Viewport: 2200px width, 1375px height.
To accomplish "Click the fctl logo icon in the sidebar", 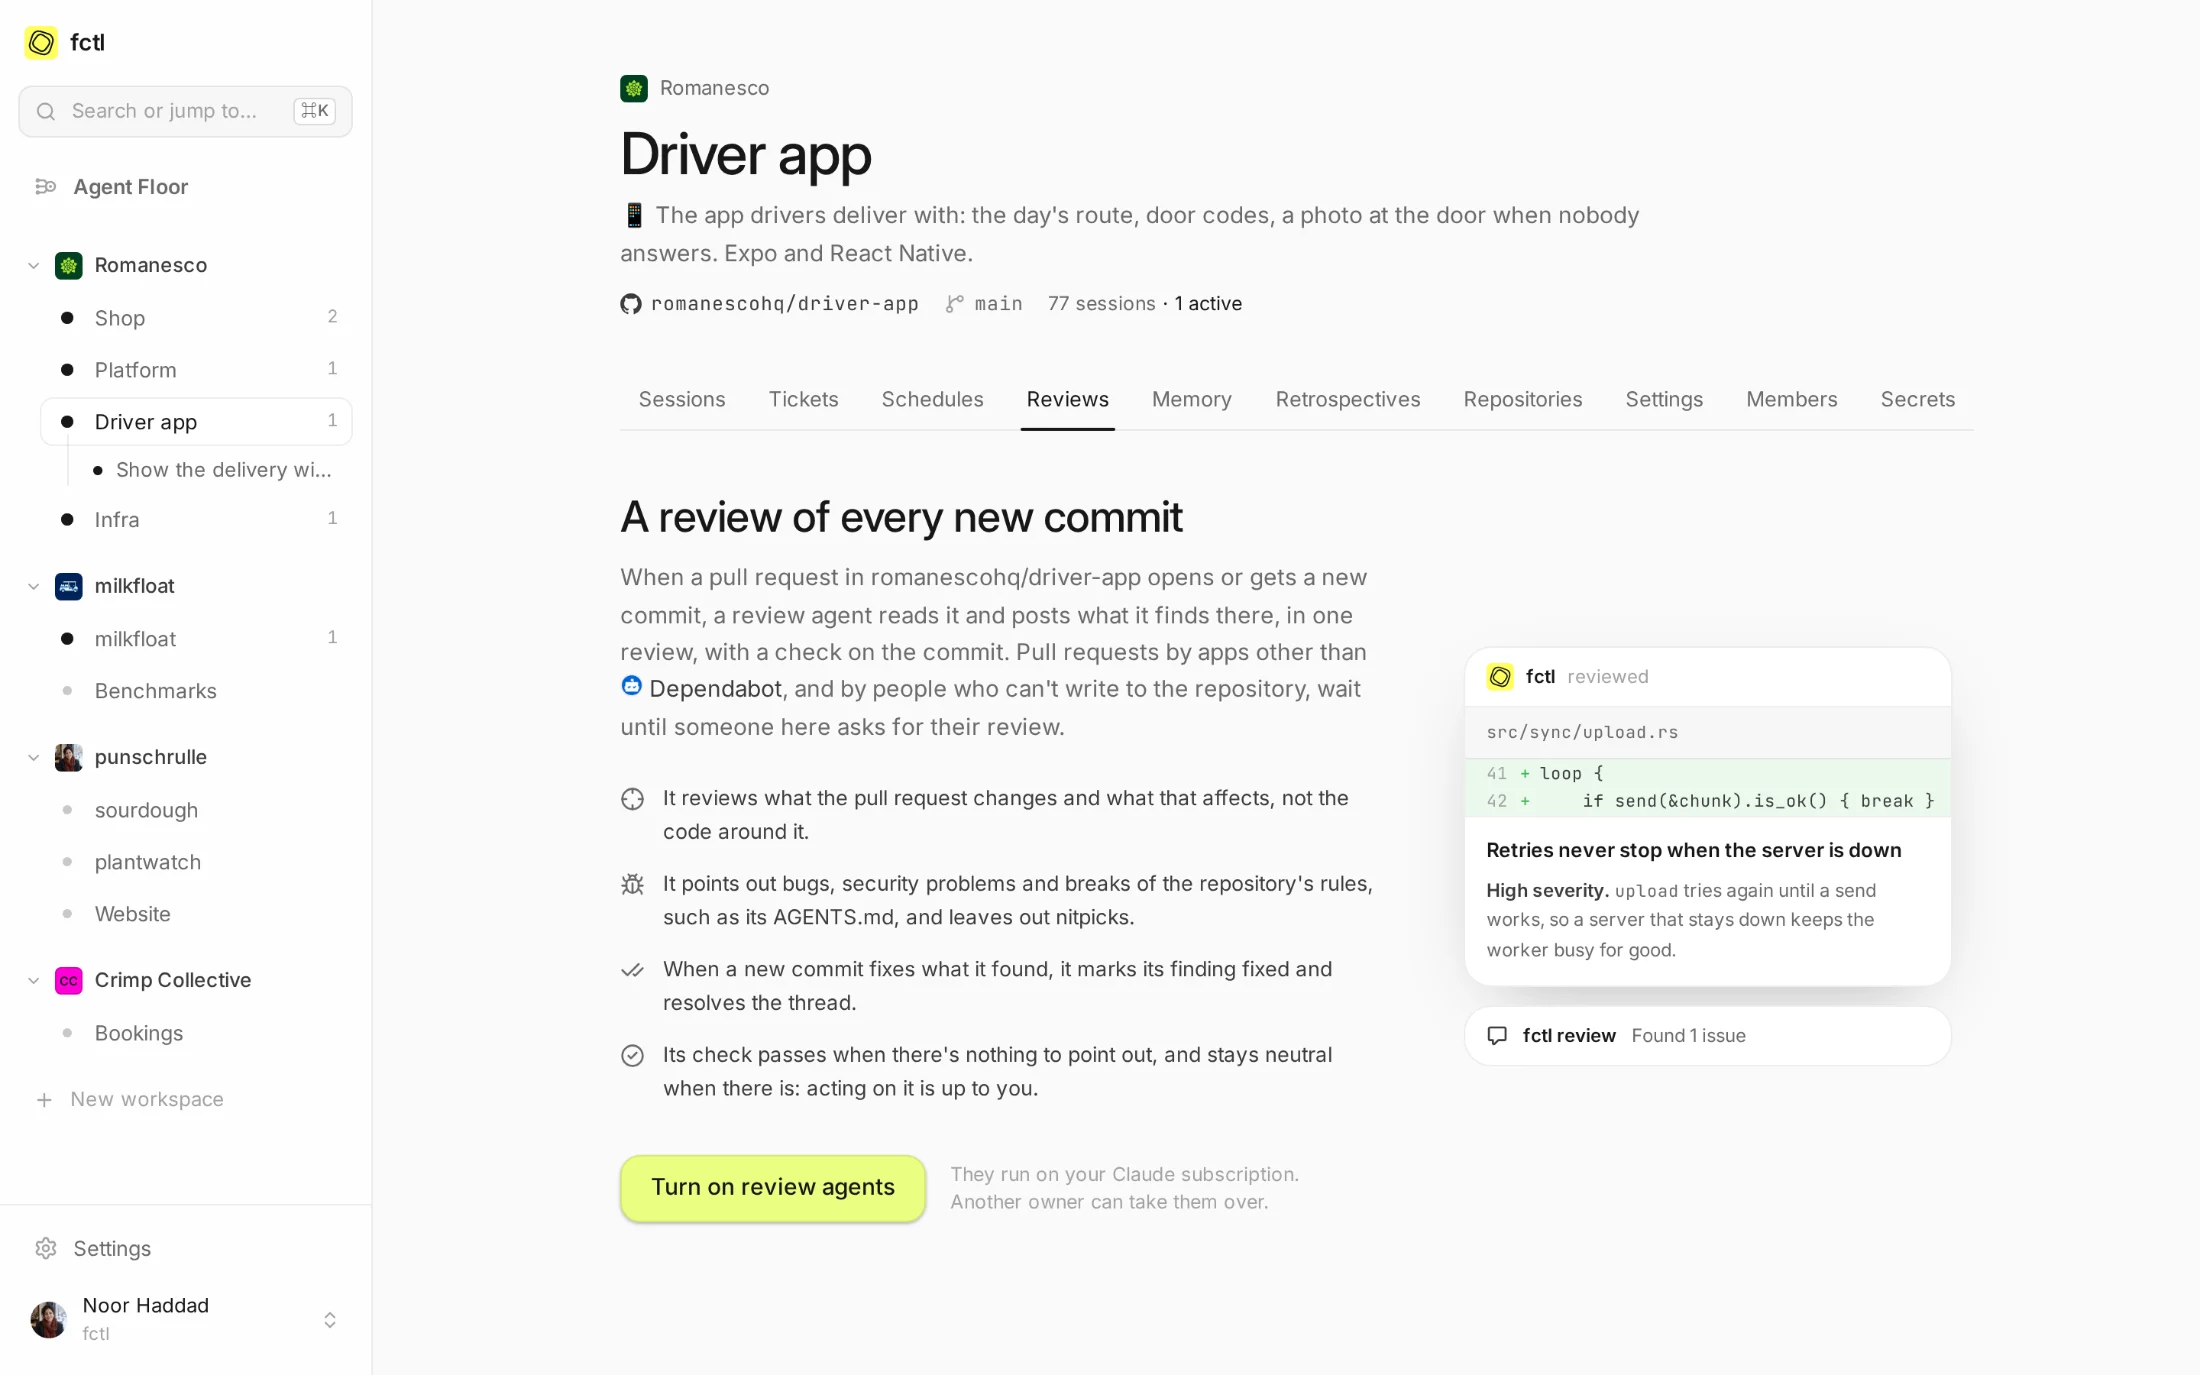I will (x=41, y=42).
